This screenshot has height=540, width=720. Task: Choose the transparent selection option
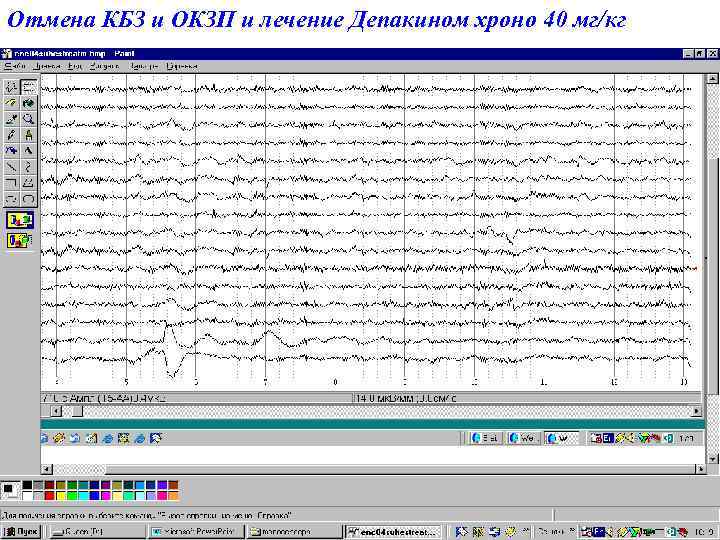[20, 240]
